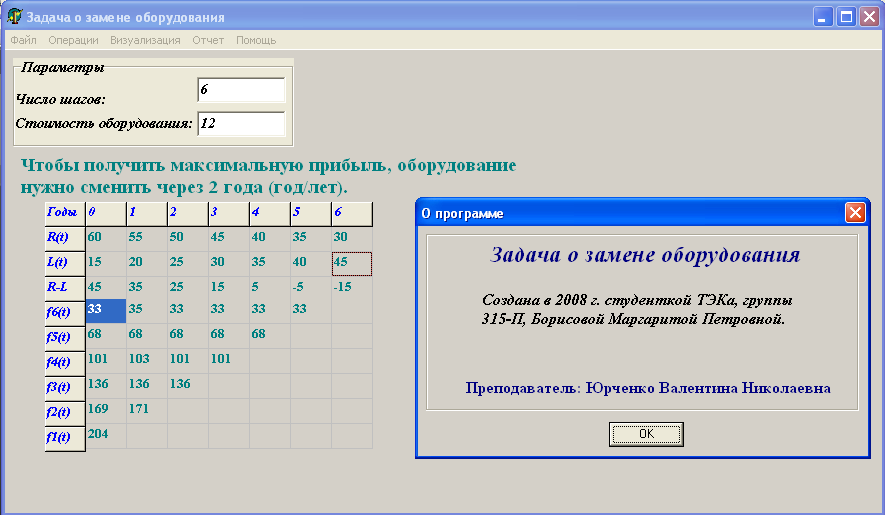Click OK in О программе dialog
The image size is (885, 515).
pyautogui.click(x=646, y=434)
